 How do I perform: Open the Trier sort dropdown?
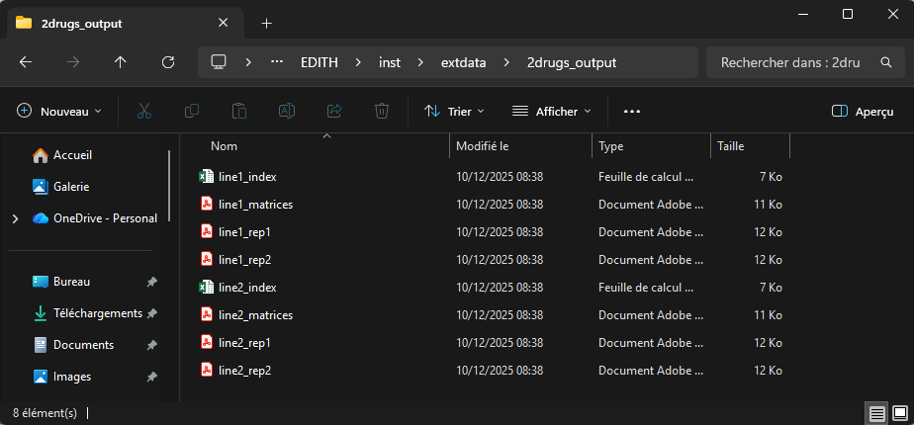[454, 111]
